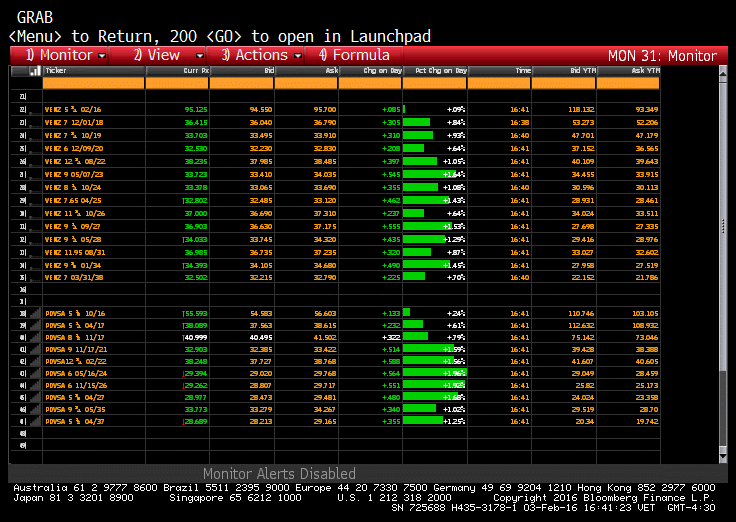Viewport: 736px width, 522px height.
Task: Select the PDVSA 6 05/16/24 ticker
Action: 76,373
